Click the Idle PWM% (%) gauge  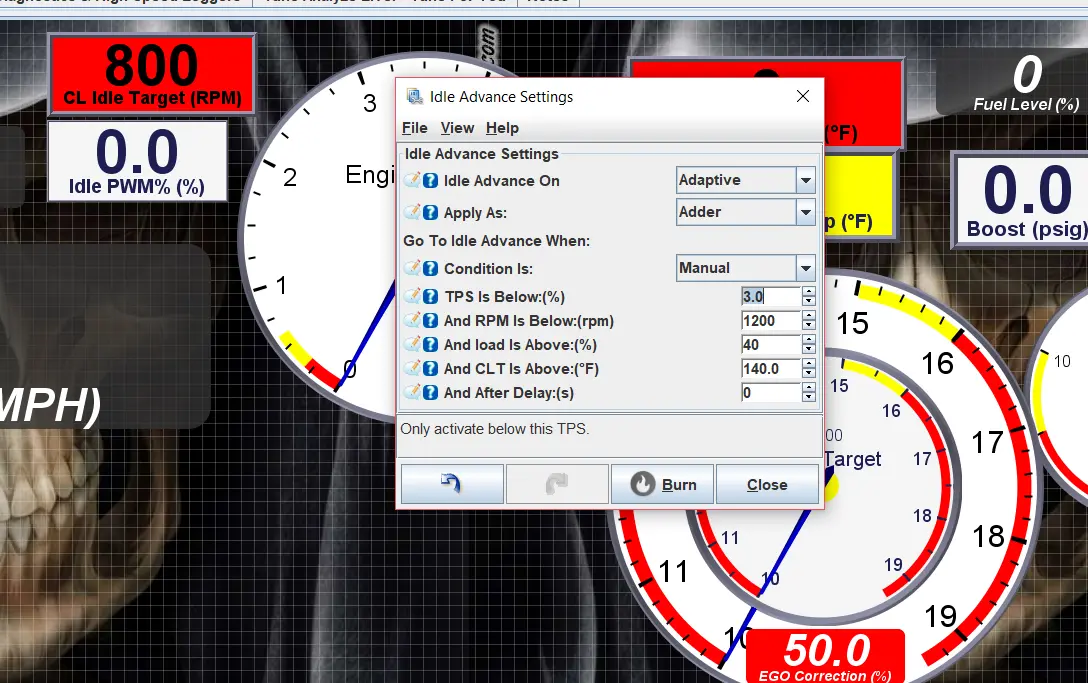point(137,161)
